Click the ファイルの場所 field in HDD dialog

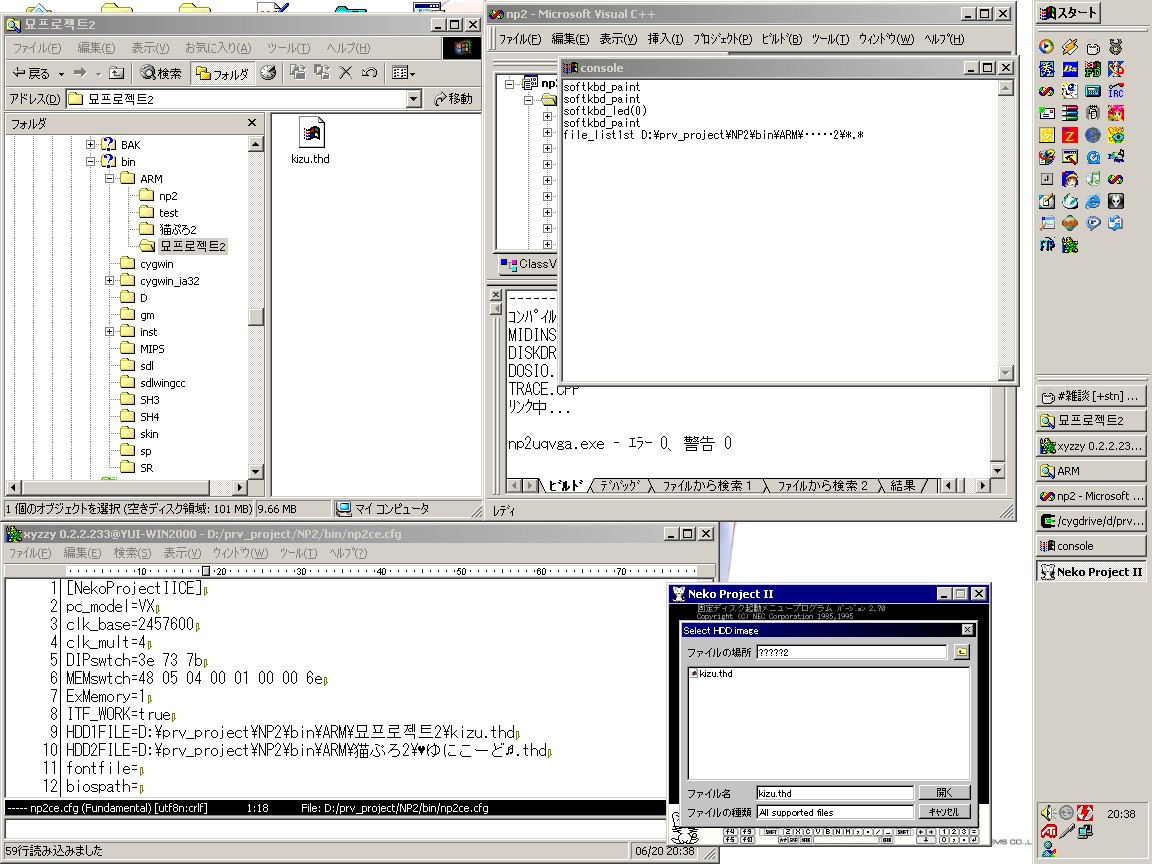coord(852,652)
